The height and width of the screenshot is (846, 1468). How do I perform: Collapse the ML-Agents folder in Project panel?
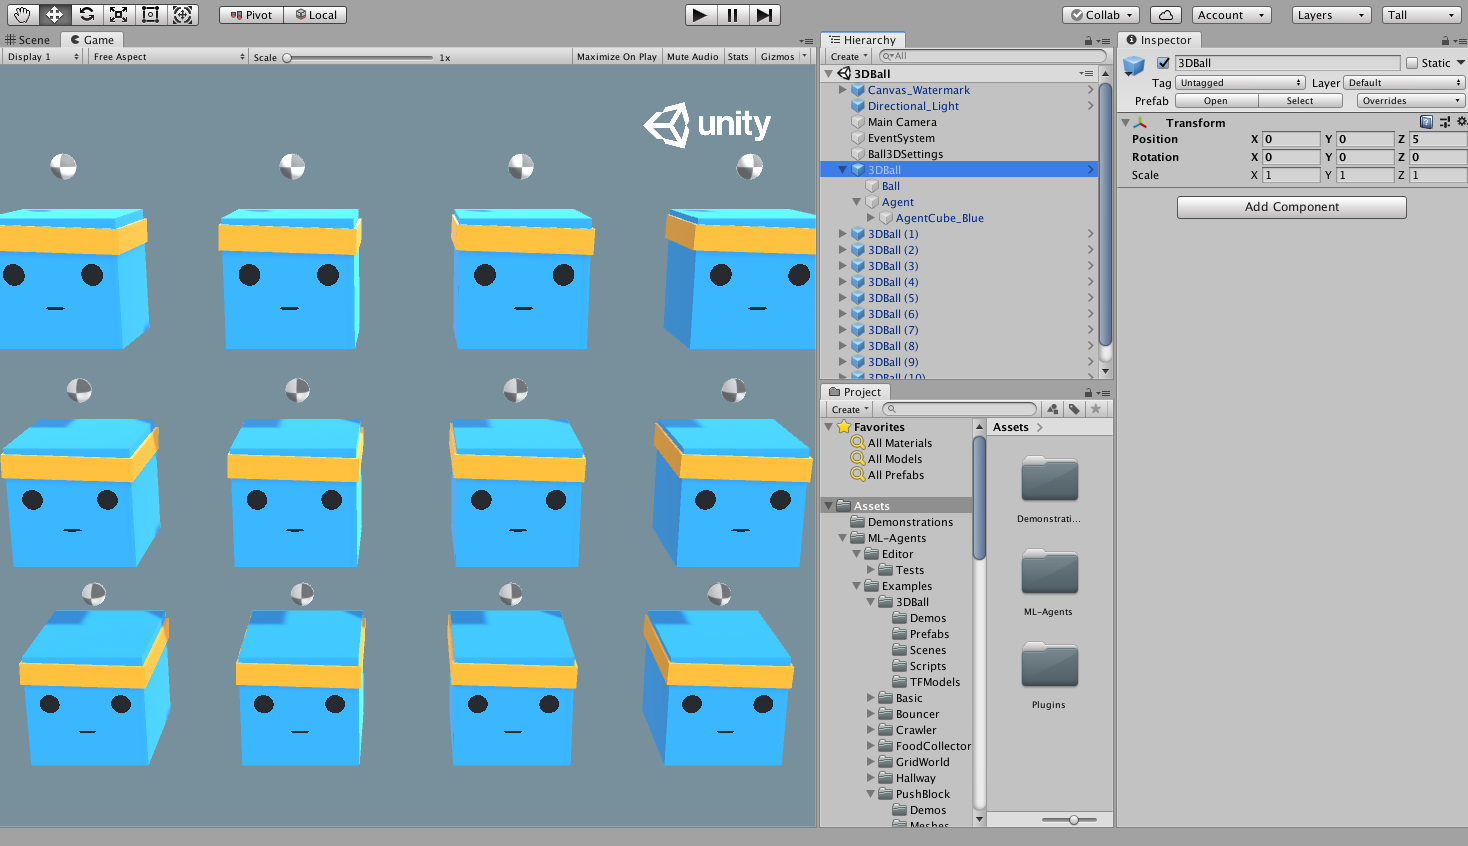coord(842,537)
